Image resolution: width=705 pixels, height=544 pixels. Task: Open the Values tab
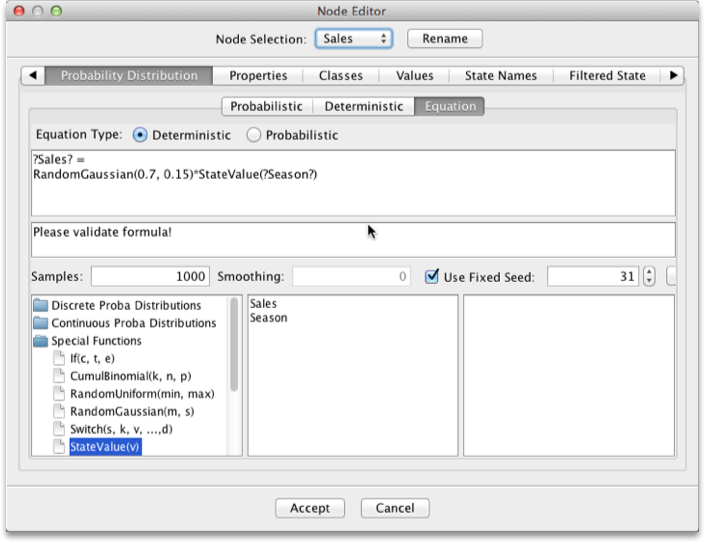[415, 76]
